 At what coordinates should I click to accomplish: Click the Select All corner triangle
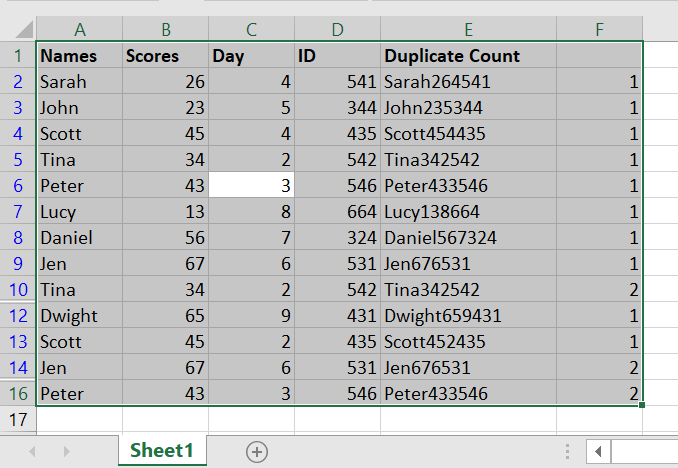click(x=24, y=29)
